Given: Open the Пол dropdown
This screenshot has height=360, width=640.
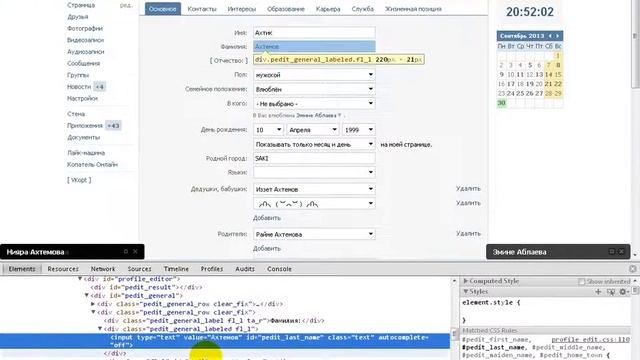Looking at the screenshot, I should click(314, 75).
